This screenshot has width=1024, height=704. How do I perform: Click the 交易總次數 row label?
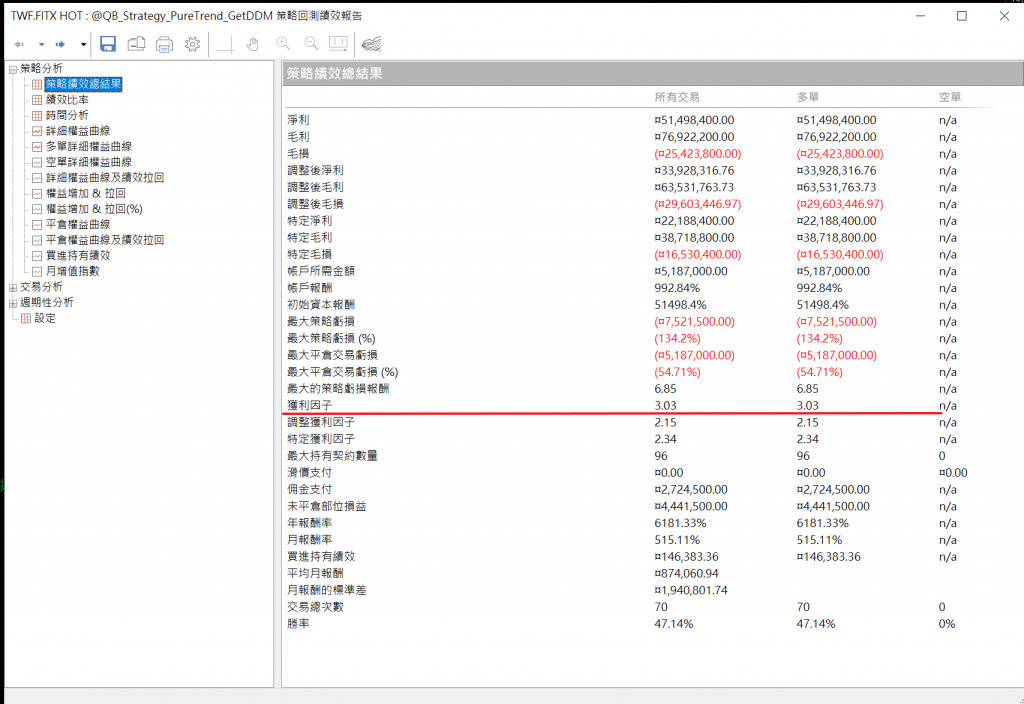pyautogui.click(x=315, y=607)
